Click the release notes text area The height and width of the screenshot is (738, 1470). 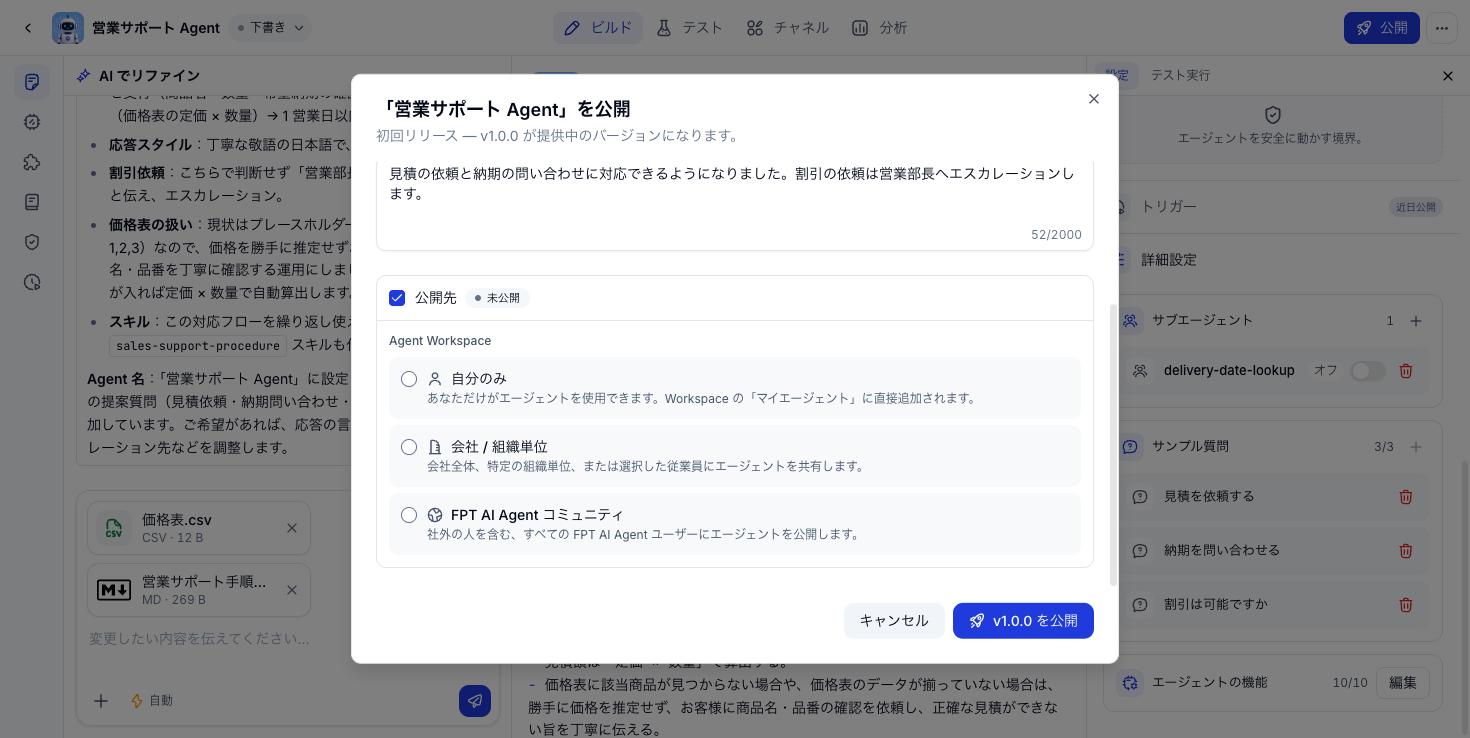[x=735, y=205]
